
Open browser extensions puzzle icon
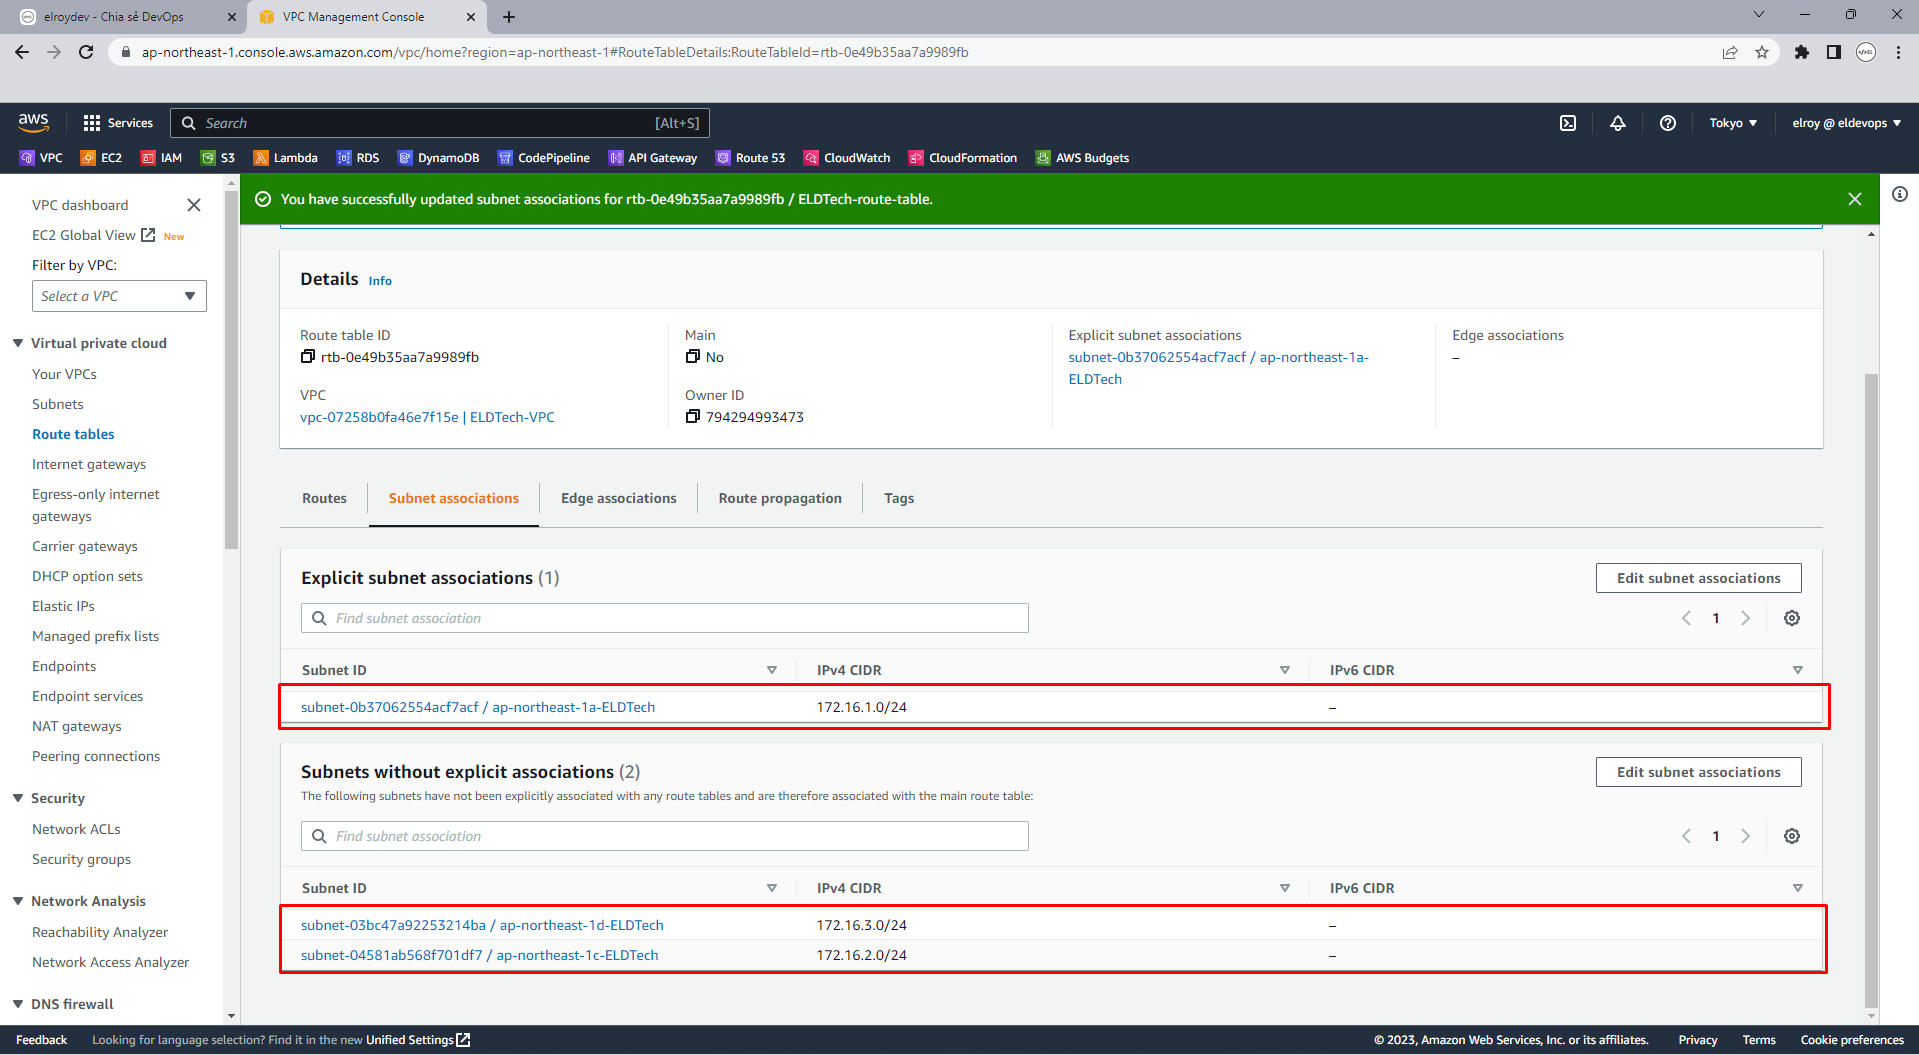click(x=1802, y=52)
